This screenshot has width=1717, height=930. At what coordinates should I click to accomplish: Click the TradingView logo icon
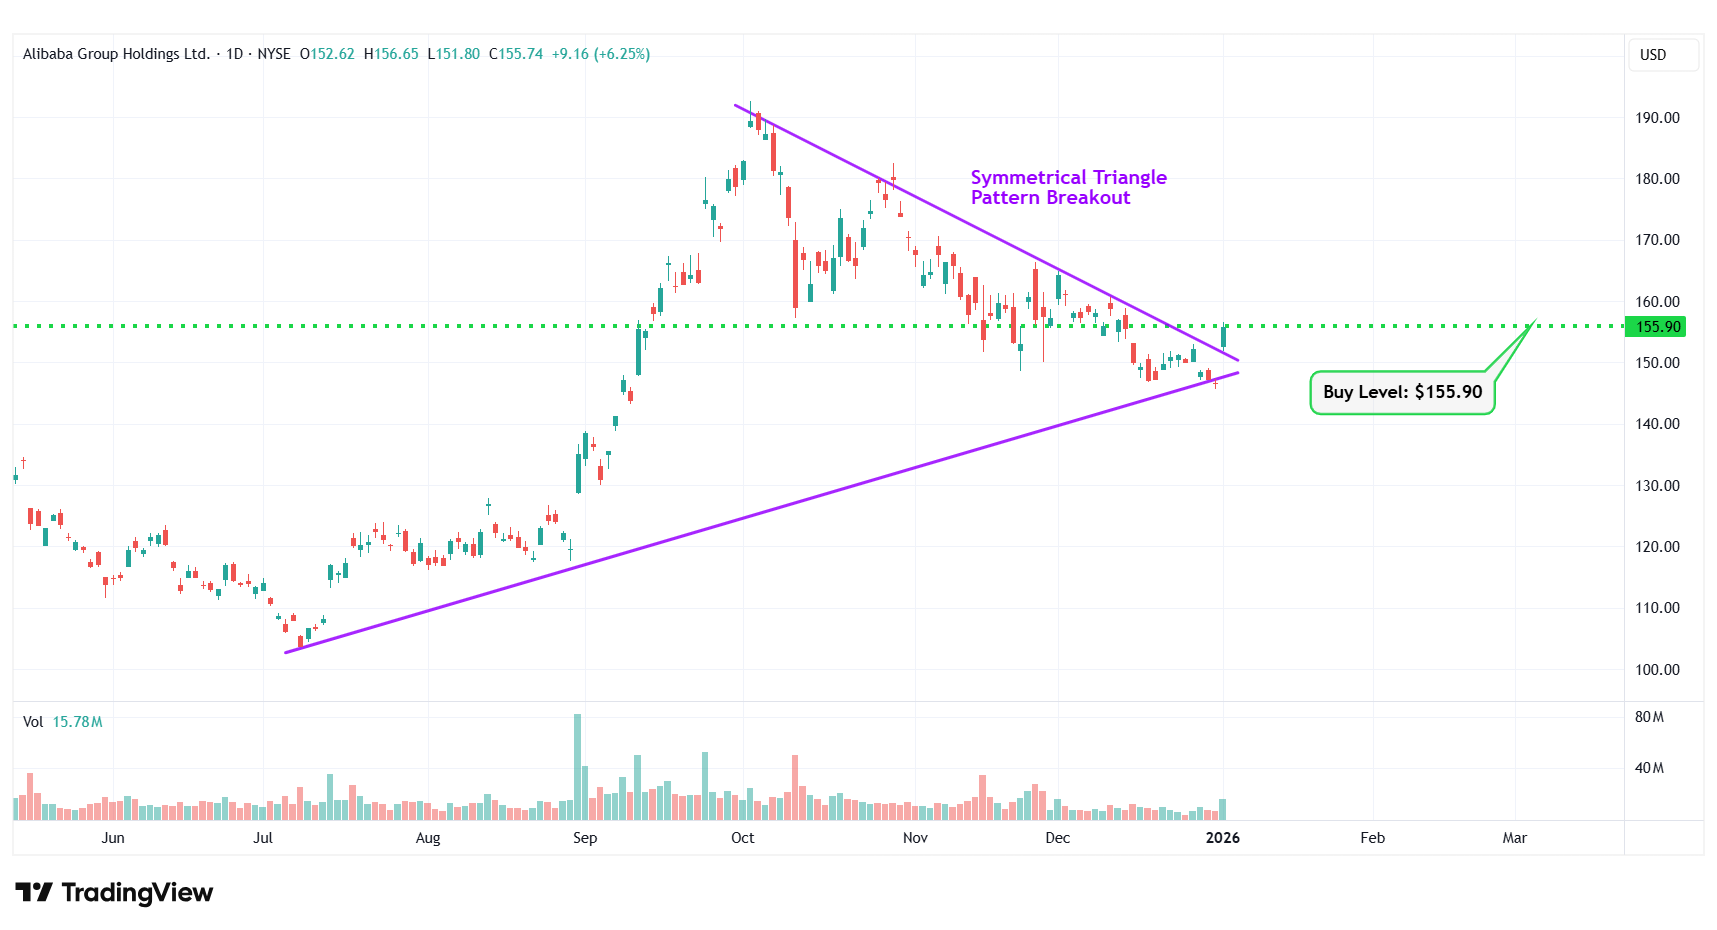click(x=34, y=892)
